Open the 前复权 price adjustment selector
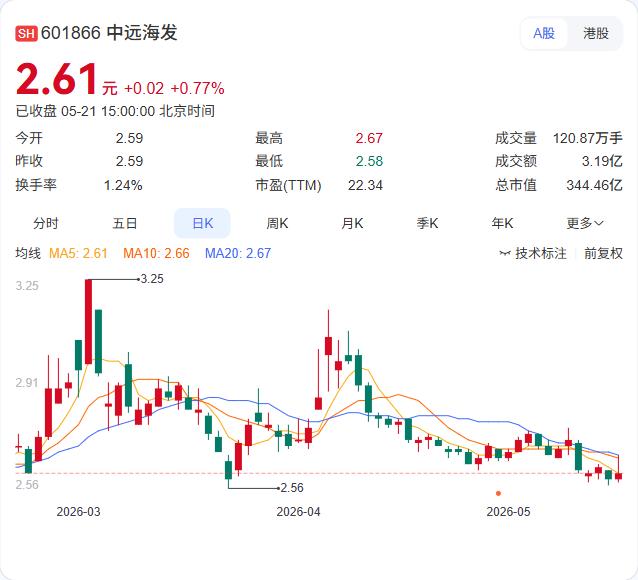 [x=603, y=253]
